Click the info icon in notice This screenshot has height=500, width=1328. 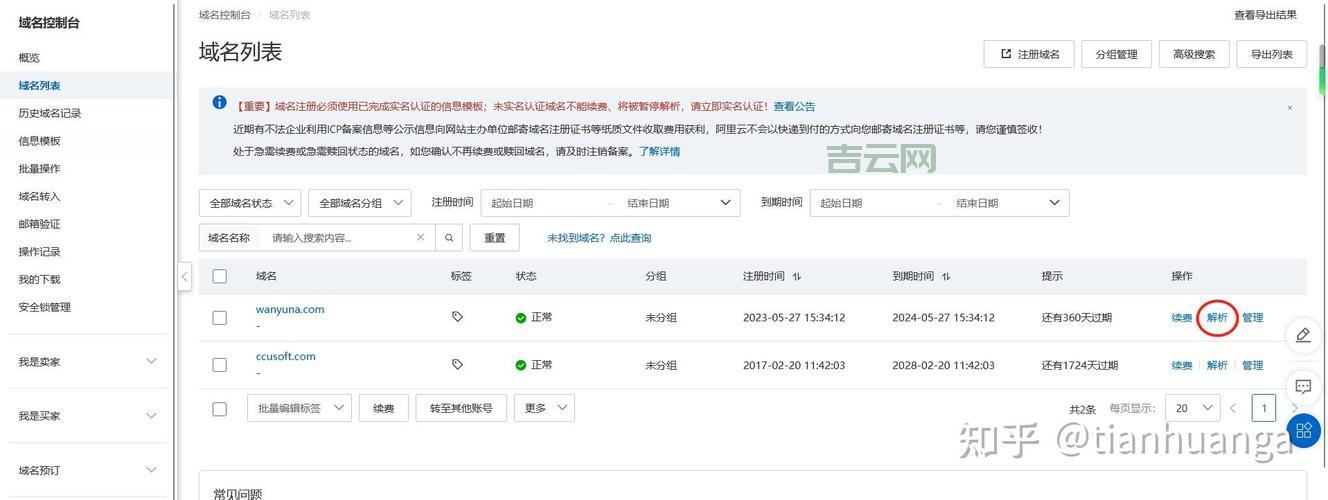click(x=219, y=102)
